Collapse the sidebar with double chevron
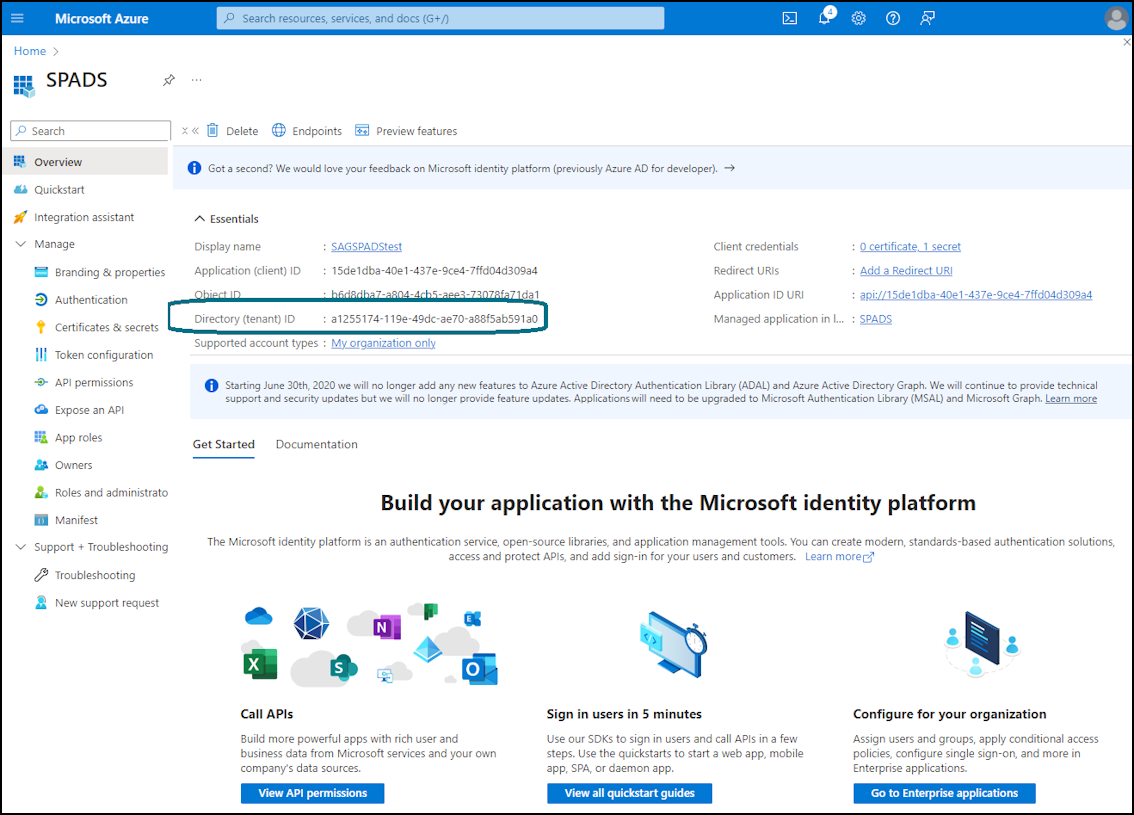Viewport: 1134px width, 815px height. tap(195, 131)
